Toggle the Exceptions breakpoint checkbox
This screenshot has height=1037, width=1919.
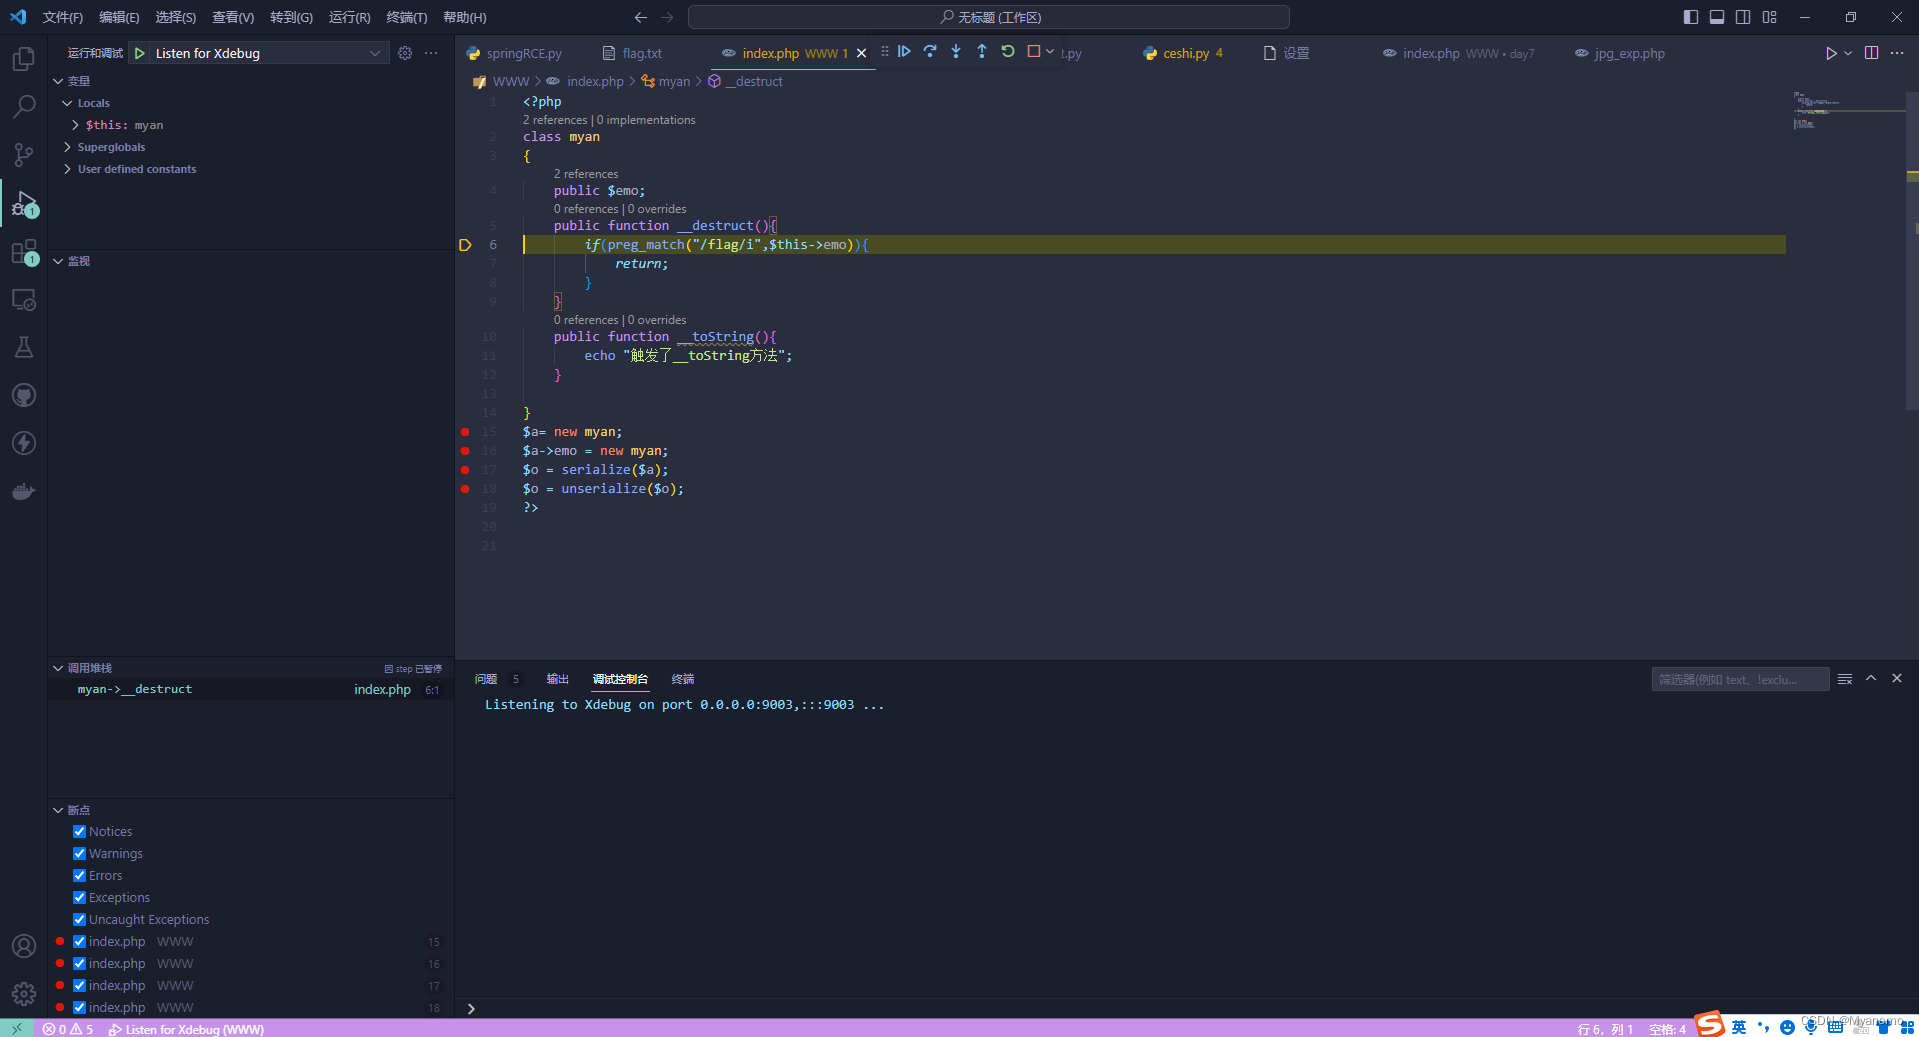(x=79, y=897)
